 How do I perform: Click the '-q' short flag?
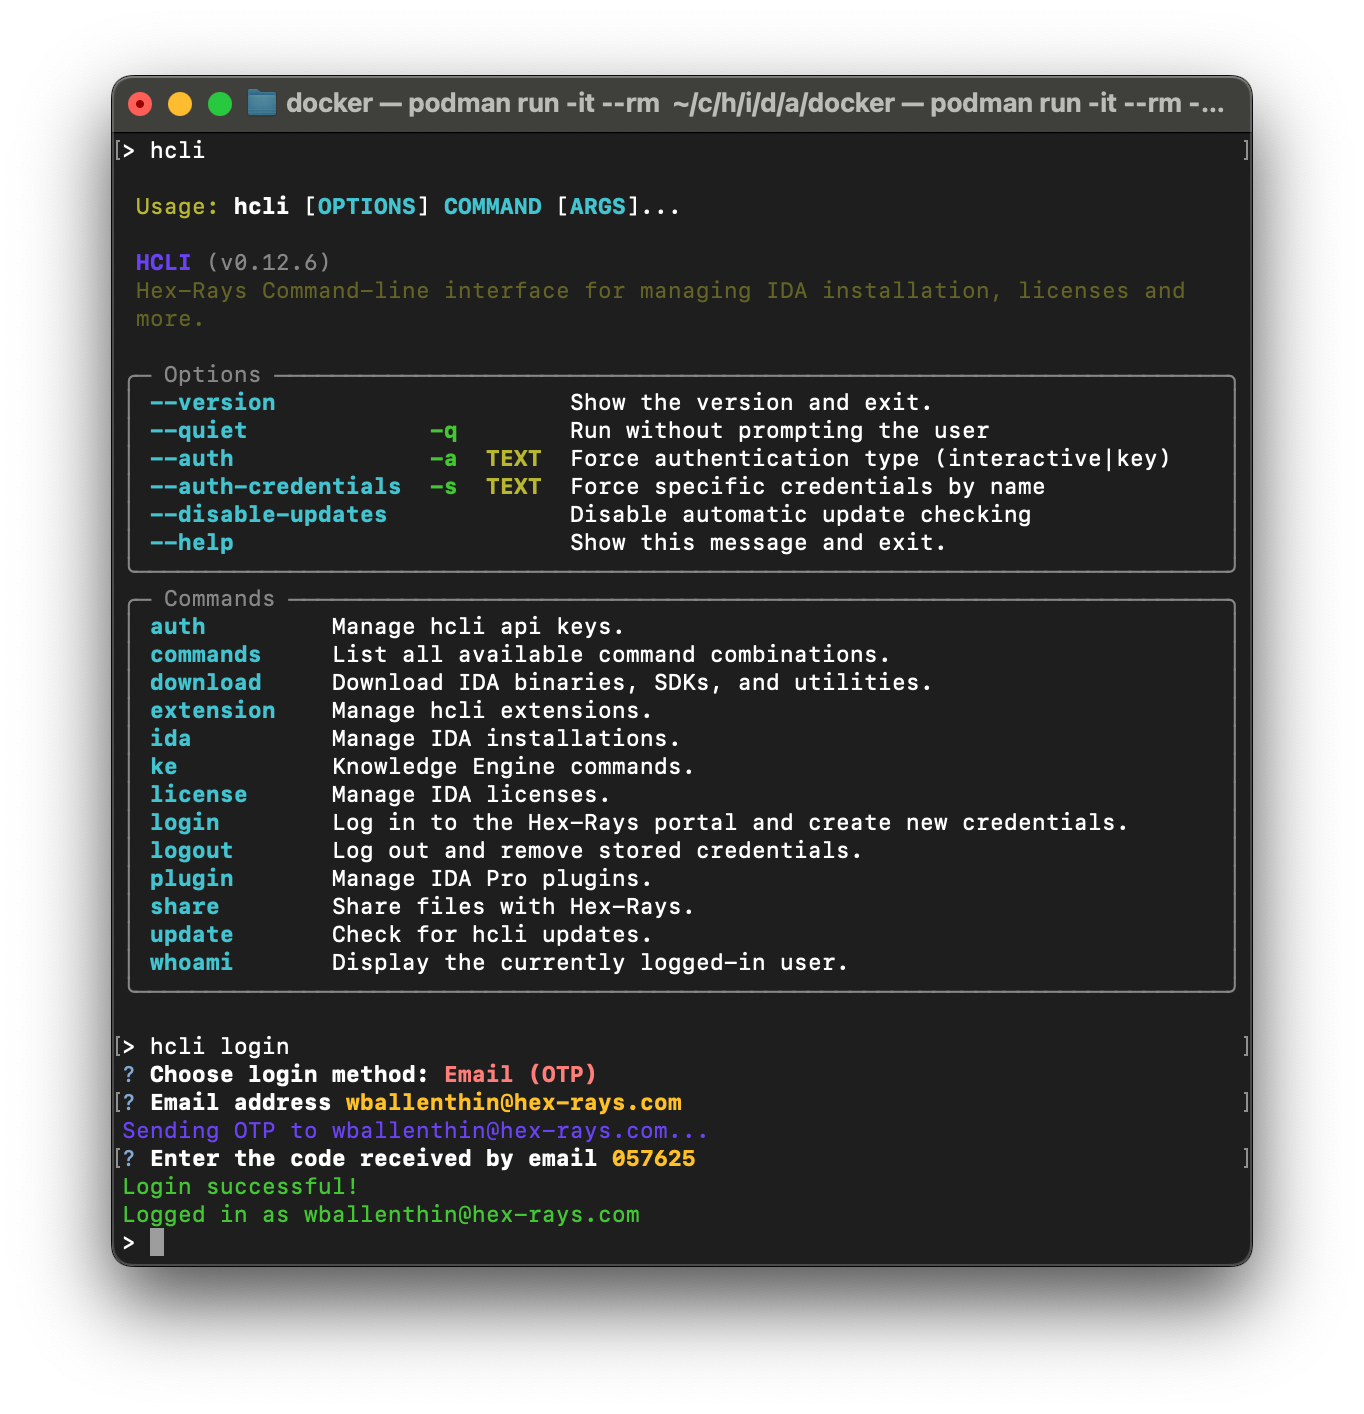[443, 430]
